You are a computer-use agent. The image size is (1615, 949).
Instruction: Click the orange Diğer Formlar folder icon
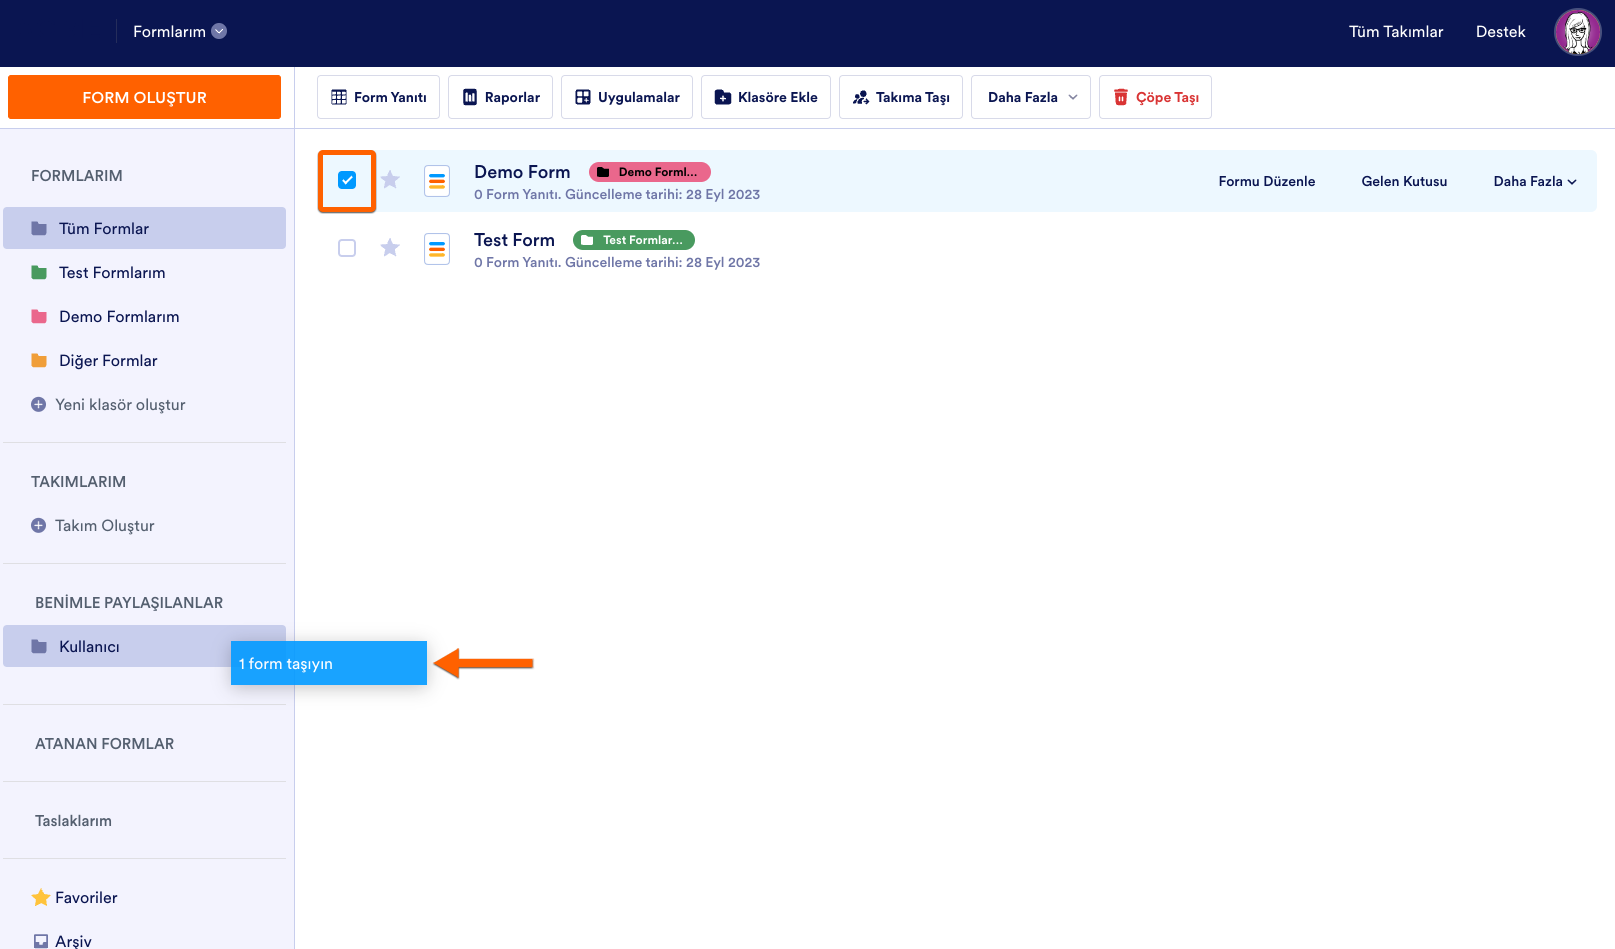point(39,361)
